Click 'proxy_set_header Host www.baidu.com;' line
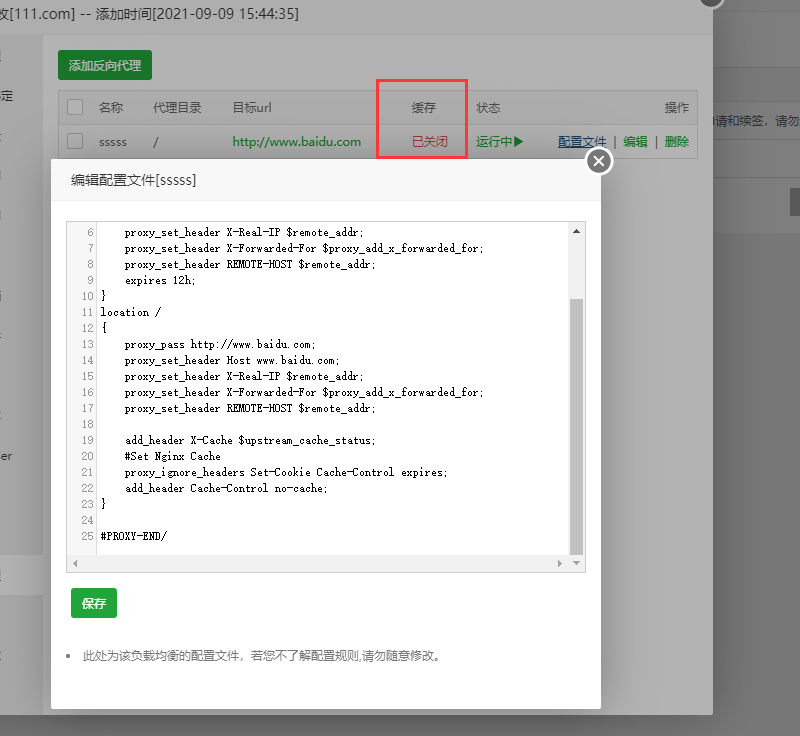This screenshot has height=736, width=800. click(x=232, y=360)
